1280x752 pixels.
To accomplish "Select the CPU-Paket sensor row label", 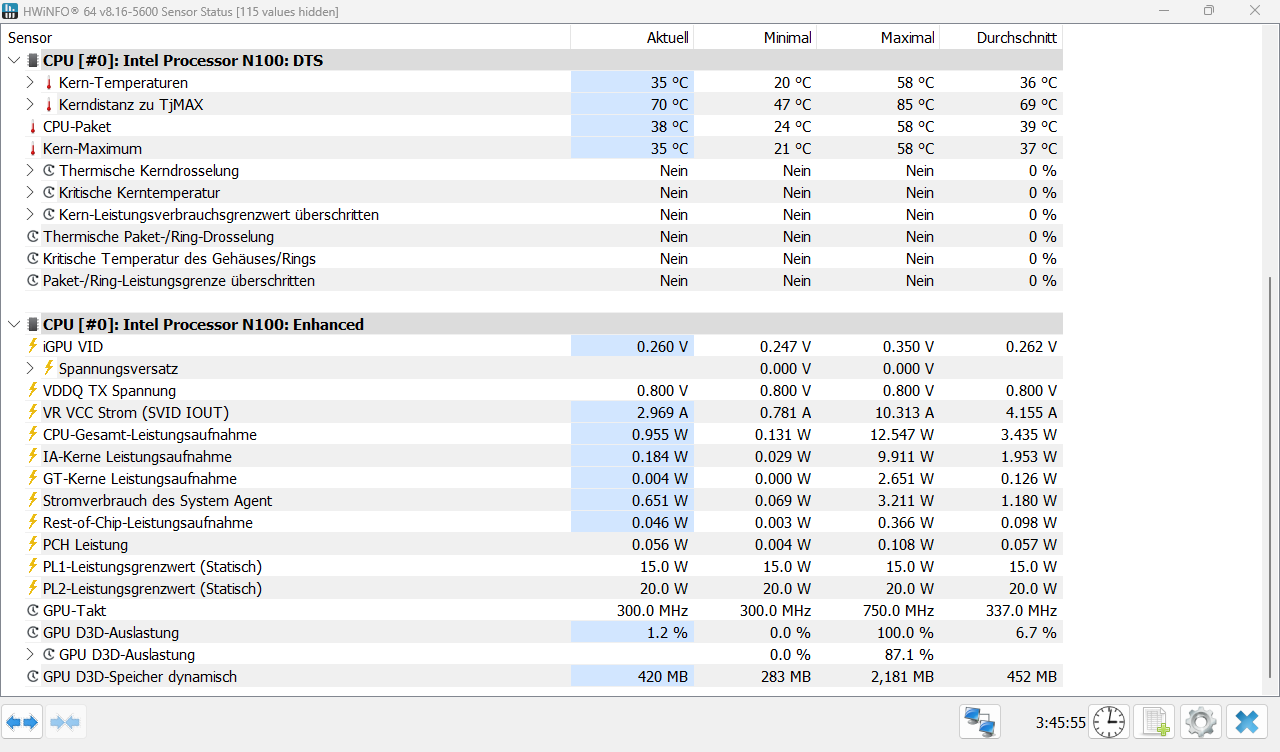I will [77, 127].
